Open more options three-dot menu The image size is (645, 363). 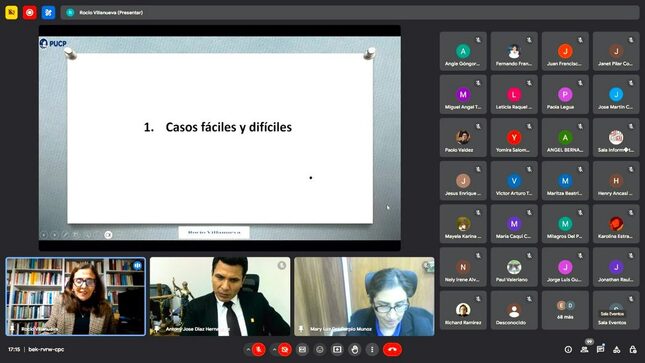[372, 349]
